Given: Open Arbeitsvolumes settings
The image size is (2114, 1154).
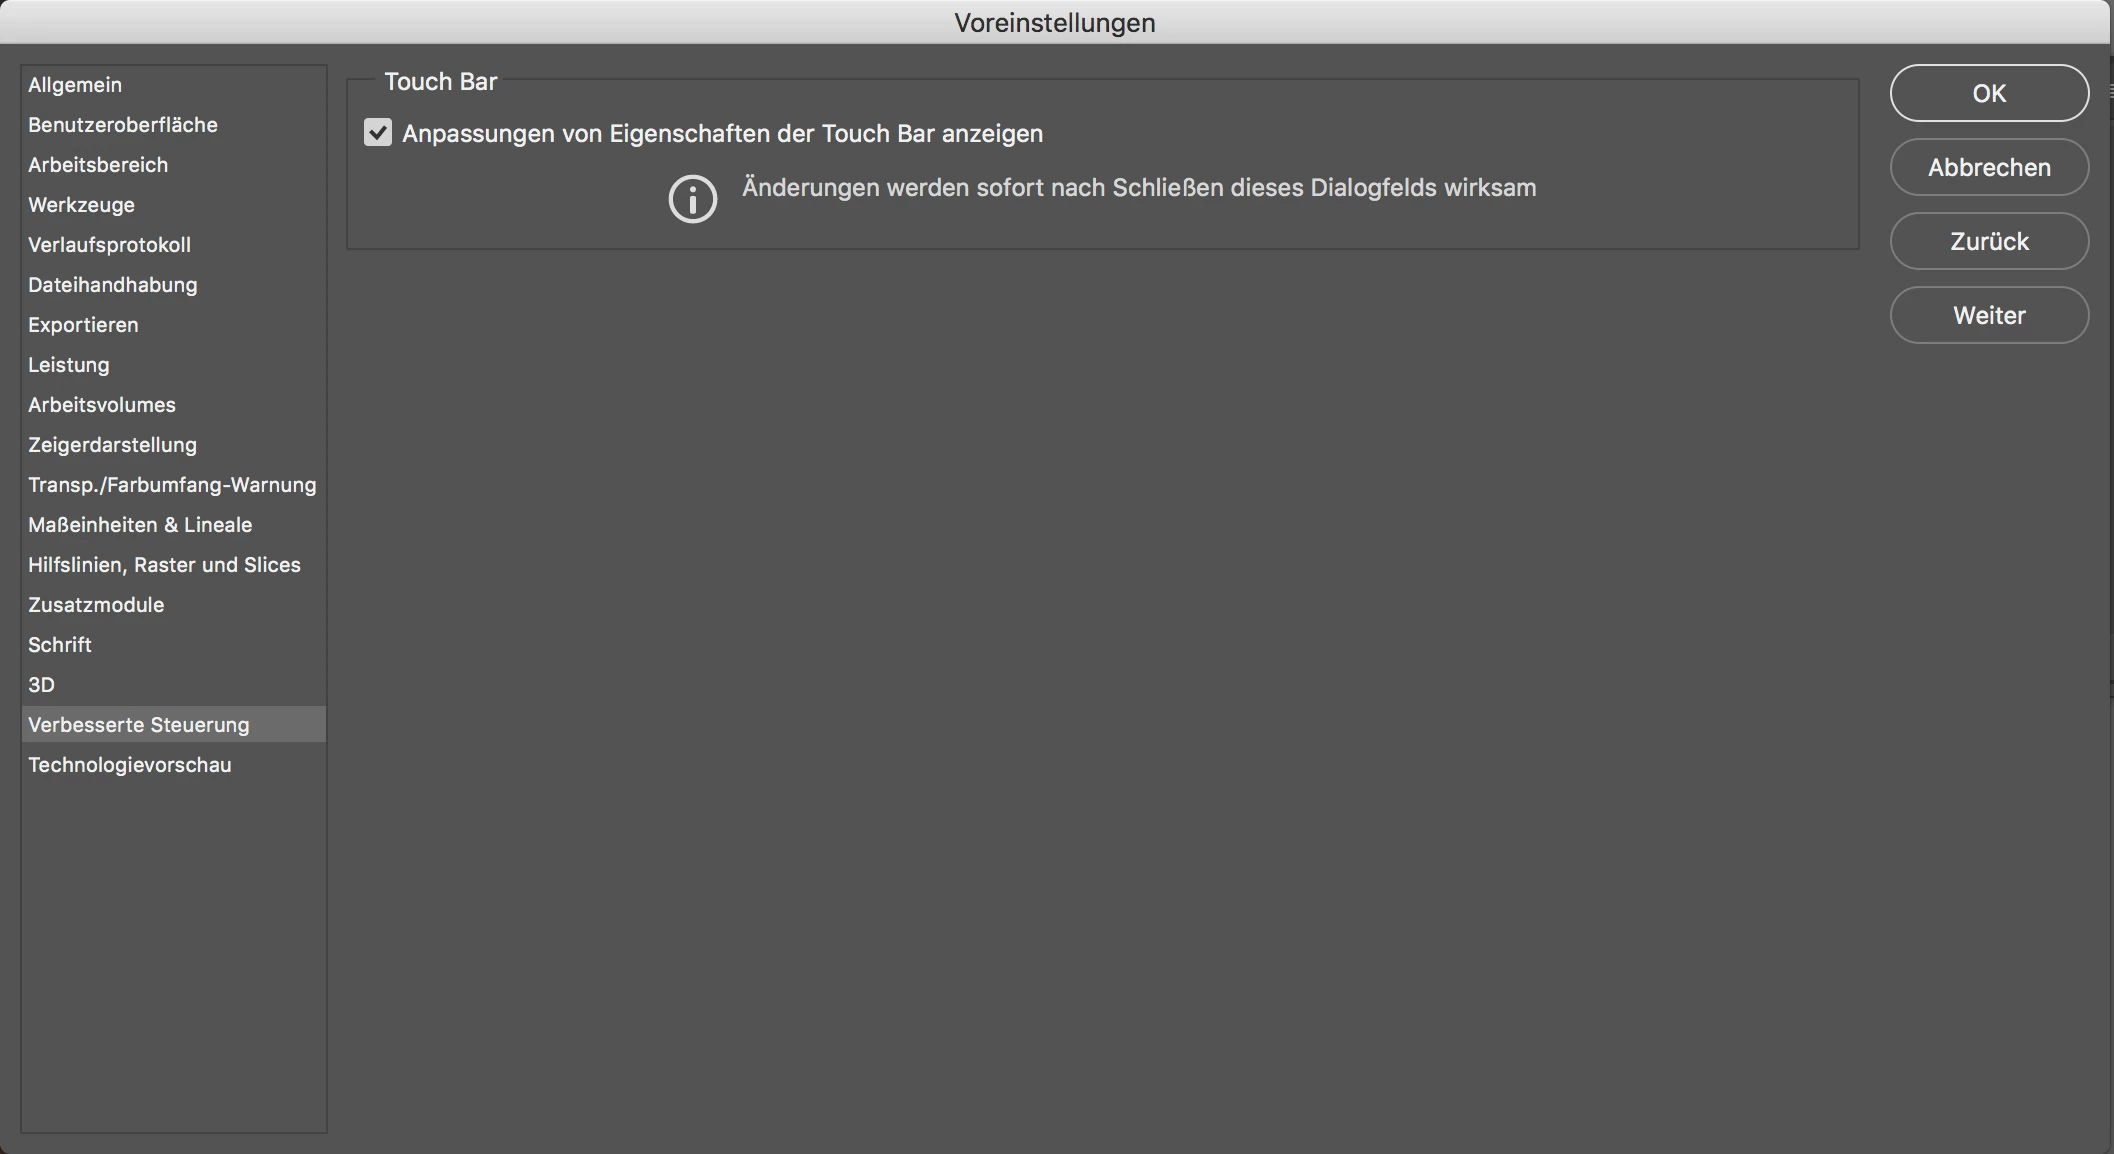Looking at the screenshot, I should 102,405.
